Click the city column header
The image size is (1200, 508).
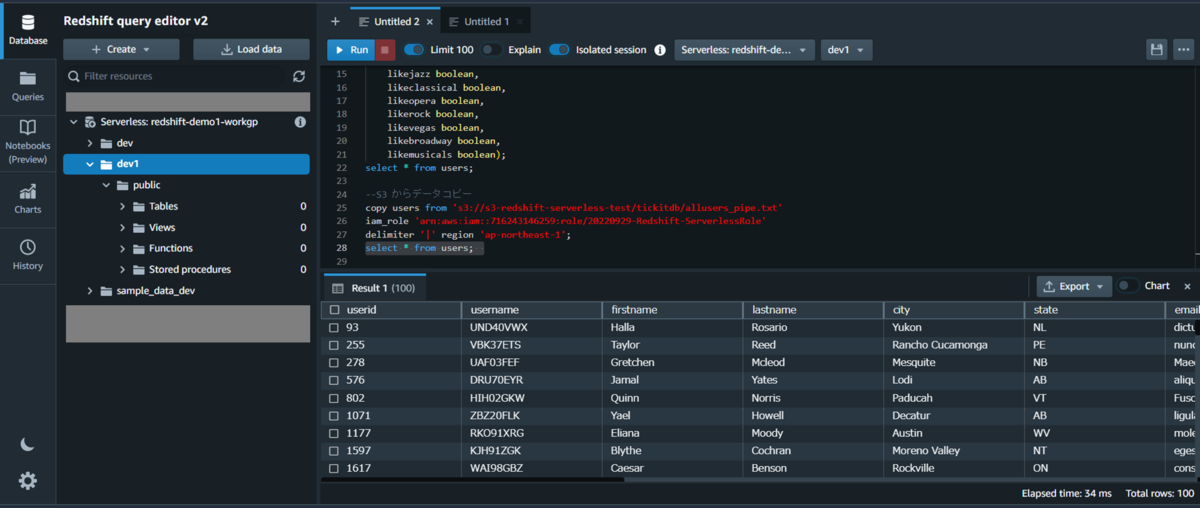coord(955,310)
